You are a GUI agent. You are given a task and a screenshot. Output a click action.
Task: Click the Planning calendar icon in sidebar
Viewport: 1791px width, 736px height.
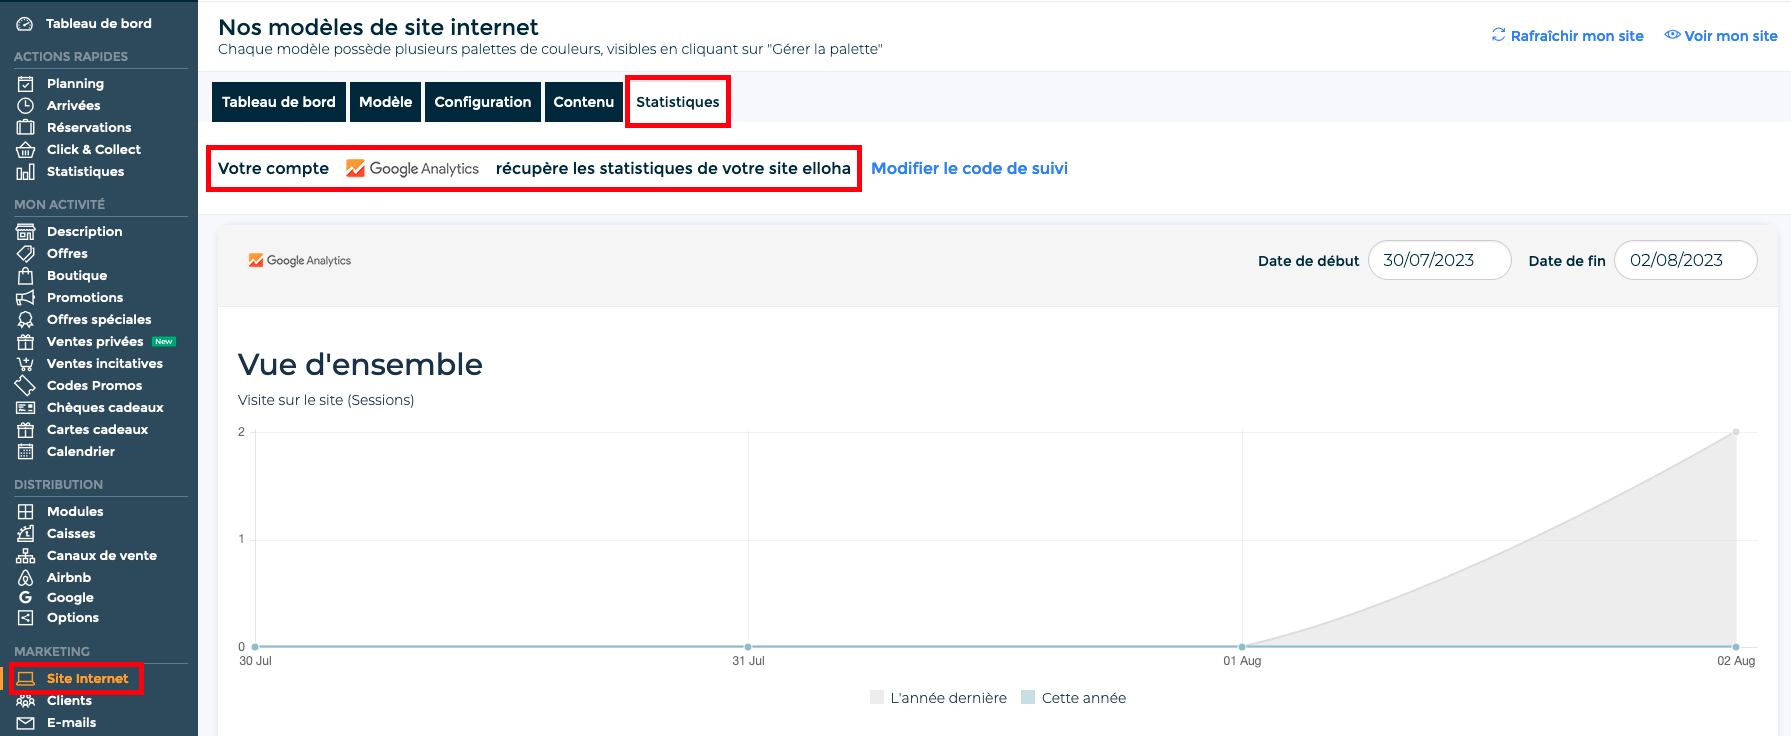(x=25, y=84)
